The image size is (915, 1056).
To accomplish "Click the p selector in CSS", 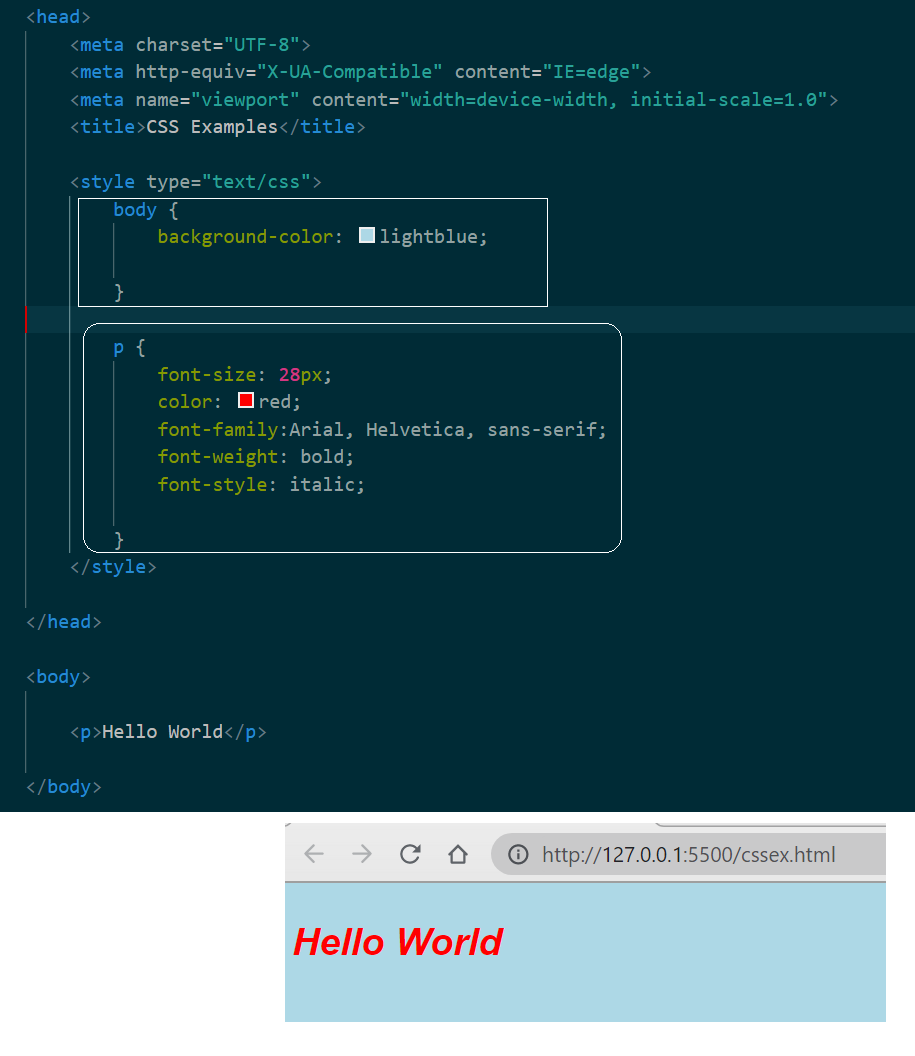I will click(118, 348).
